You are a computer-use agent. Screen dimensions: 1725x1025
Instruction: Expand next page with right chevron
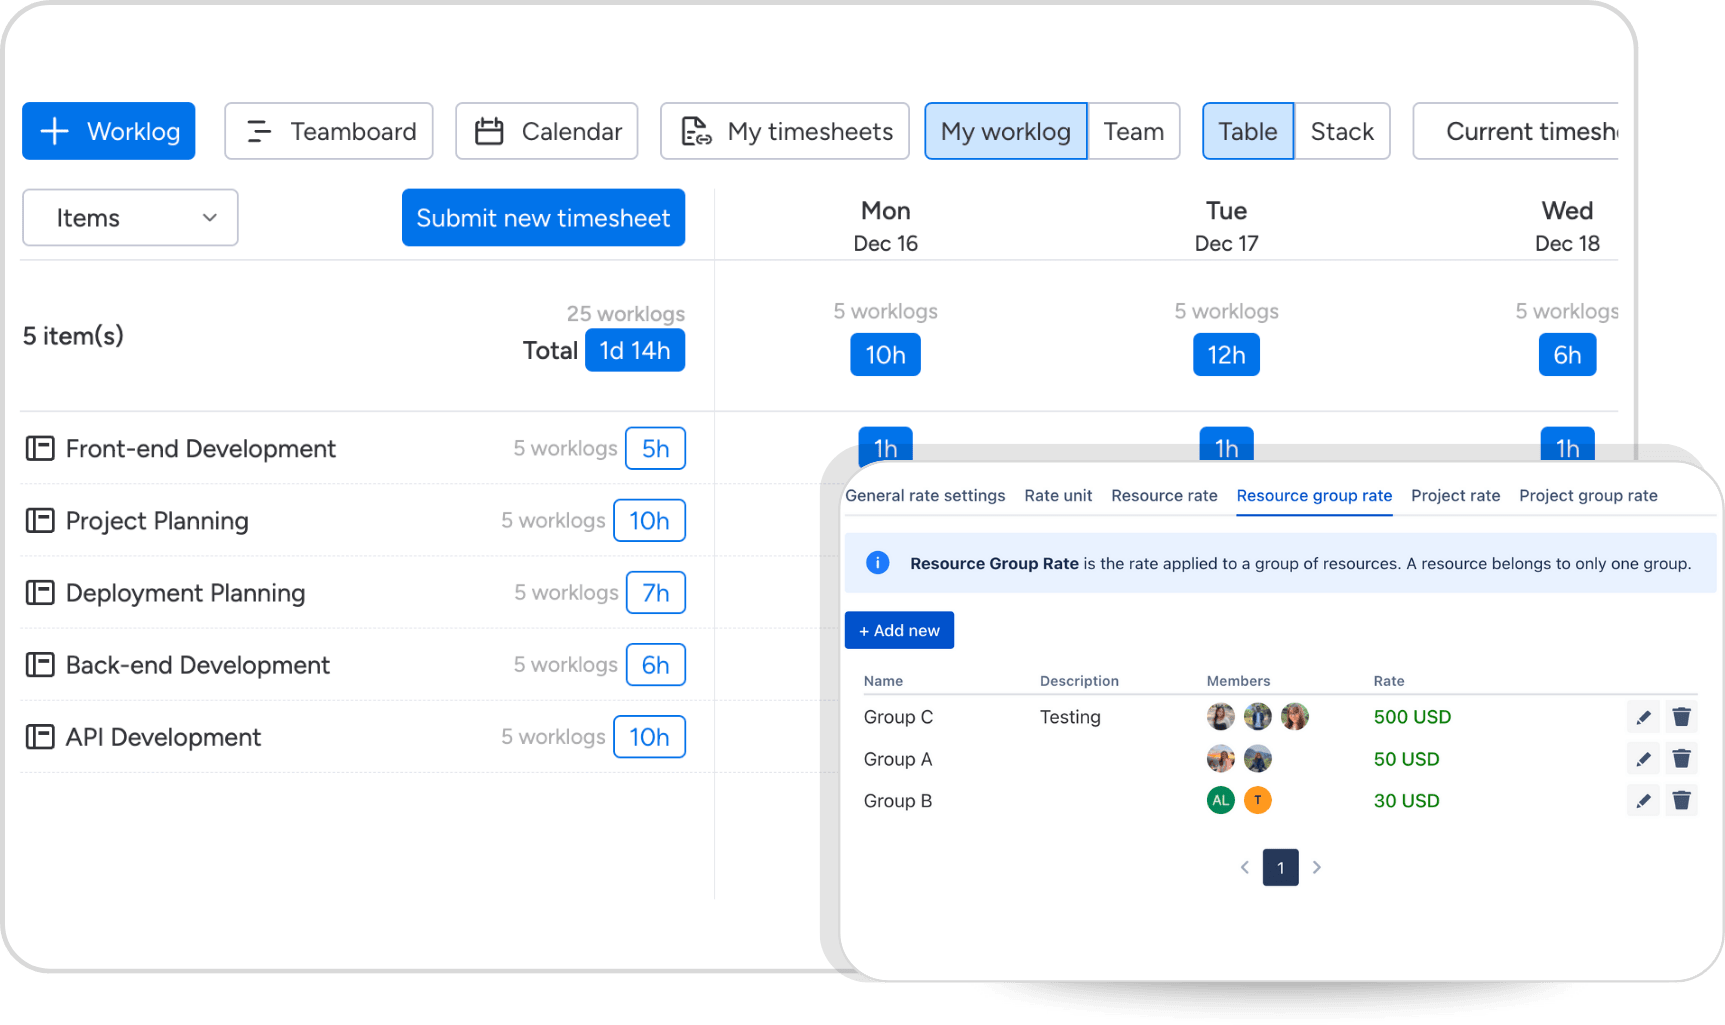coord(1316,867)
